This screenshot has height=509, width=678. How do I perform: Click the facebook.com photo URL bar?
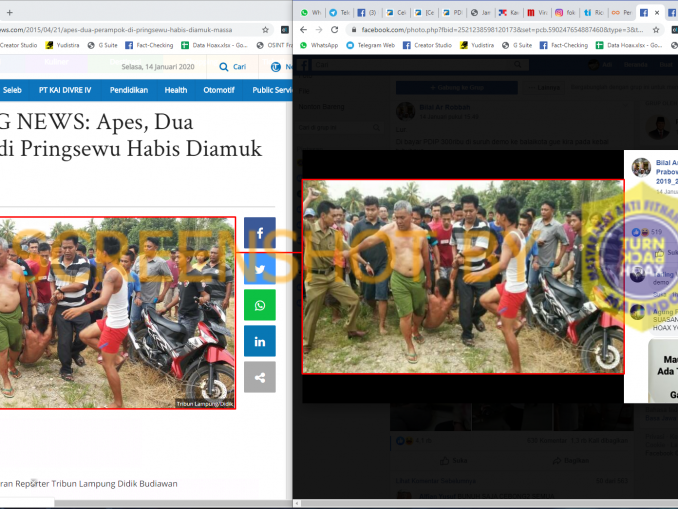click(502, 30)
